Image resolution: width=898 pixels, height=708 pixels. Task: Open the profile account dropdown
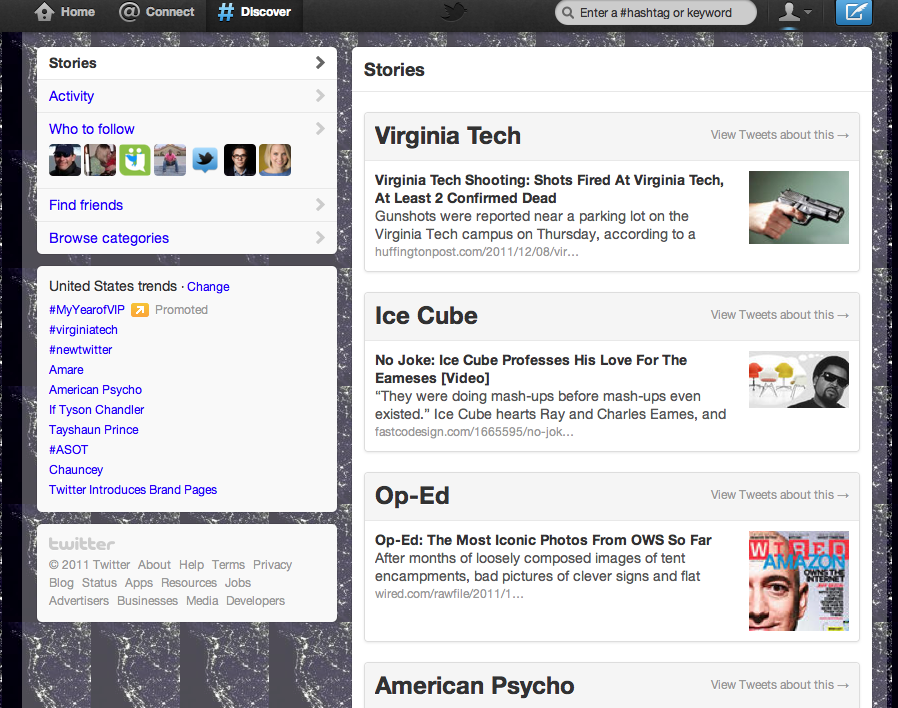[795, 12]
